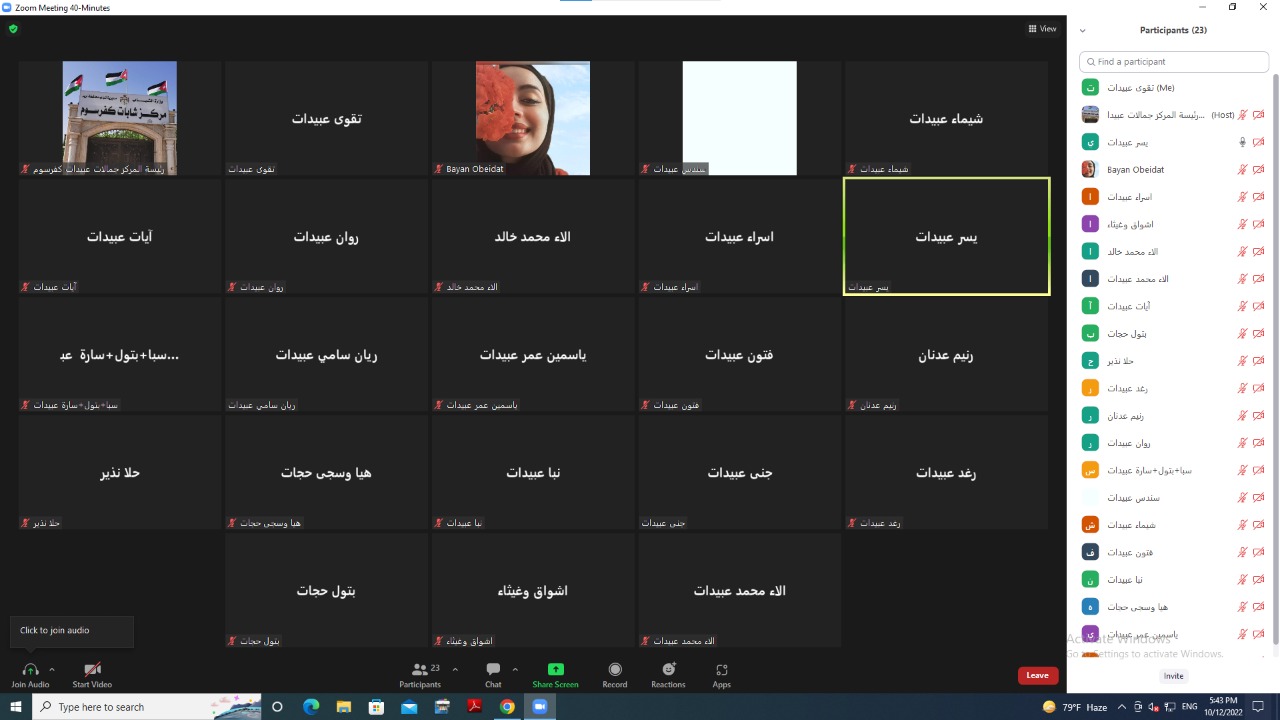This screenshot has height=720, width=1280.
Task: Click the Share Screen icon
Action: [x=555, y=670]
